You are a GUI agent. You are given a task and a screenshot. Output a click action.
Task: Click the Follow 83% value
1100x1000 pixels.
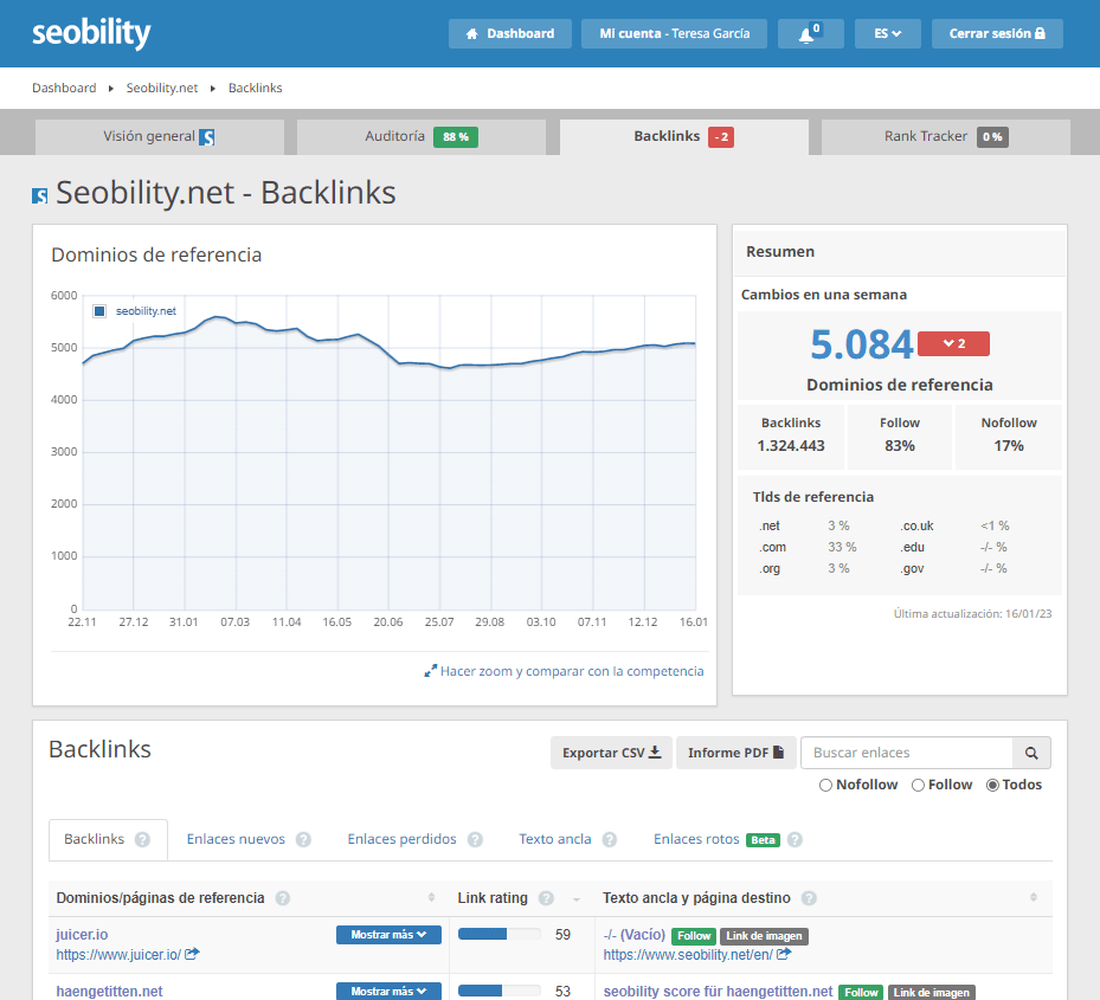tap(899, 446)
